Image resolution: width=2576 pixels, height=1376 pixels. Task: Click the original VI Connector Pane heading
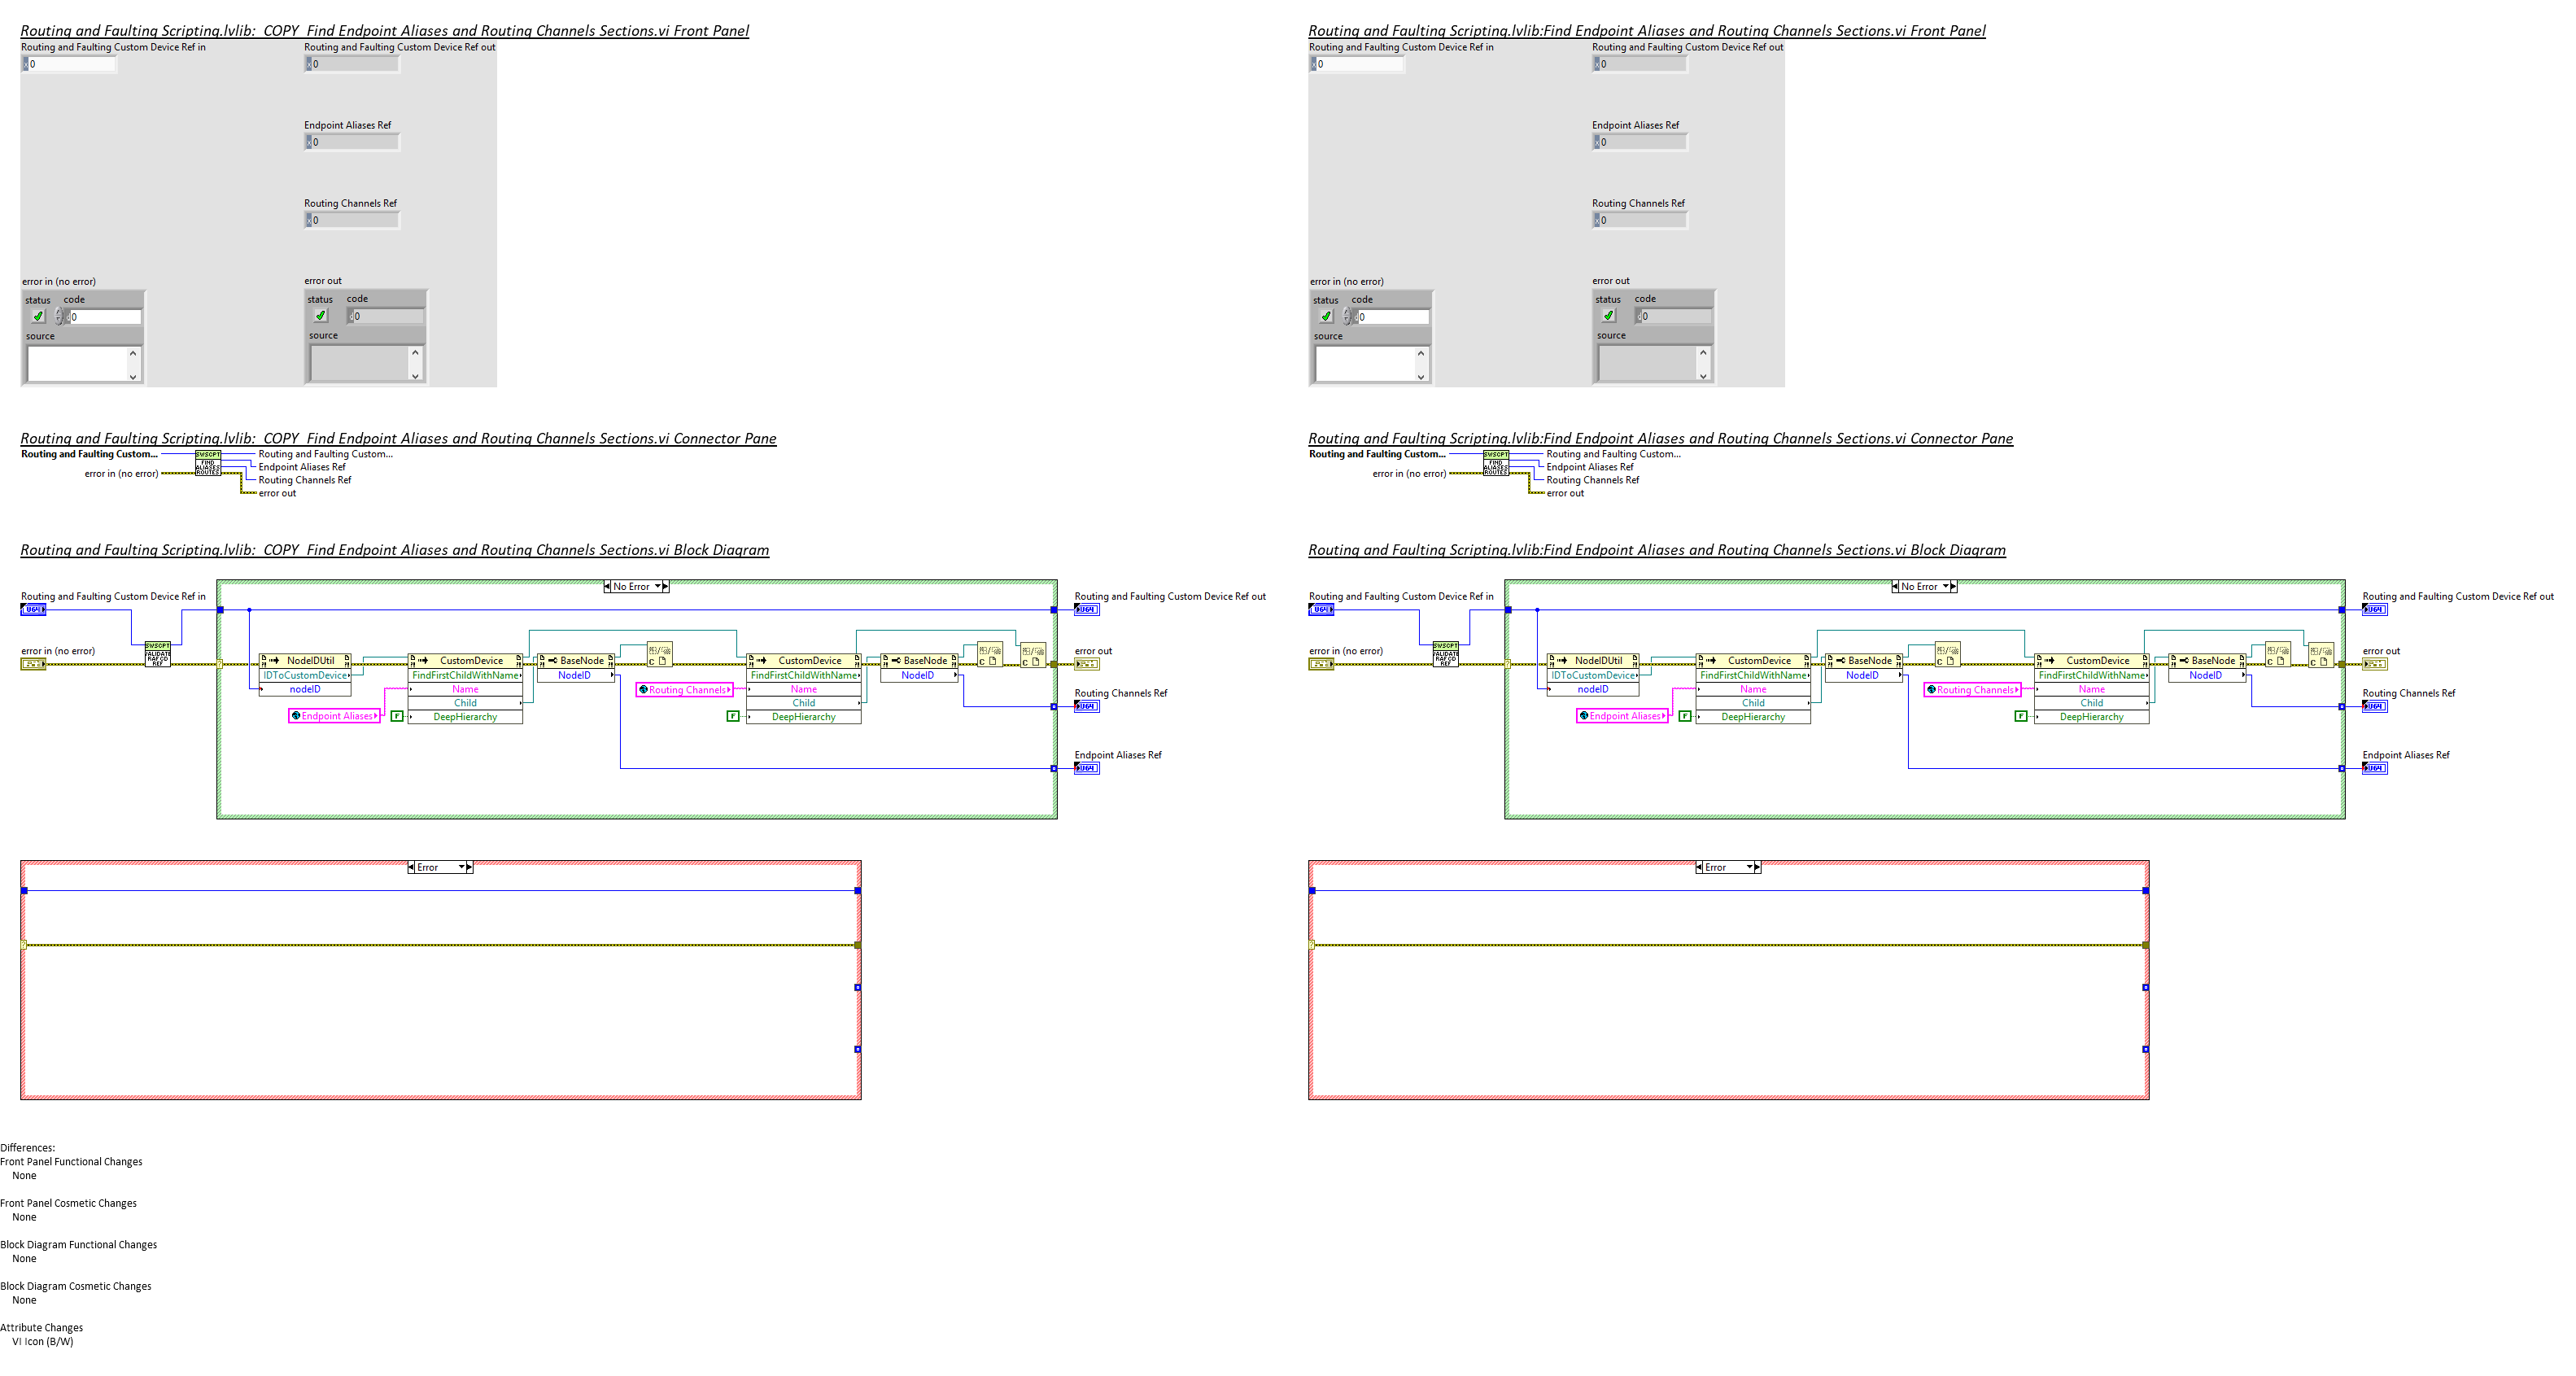[x=1660, y=438]
